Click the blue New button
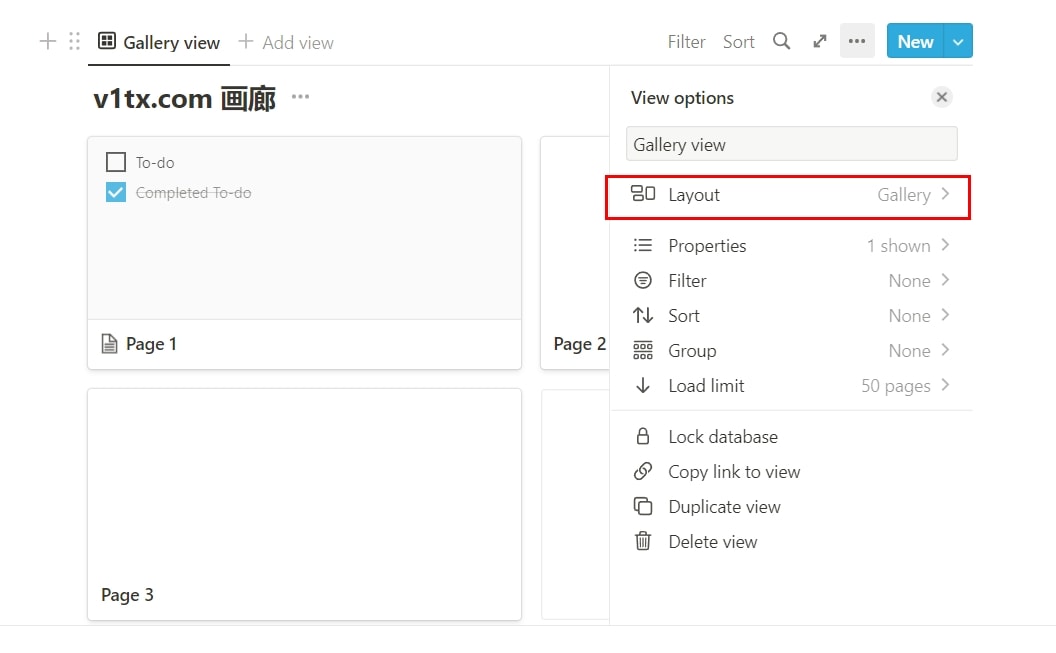 point(914,41)
